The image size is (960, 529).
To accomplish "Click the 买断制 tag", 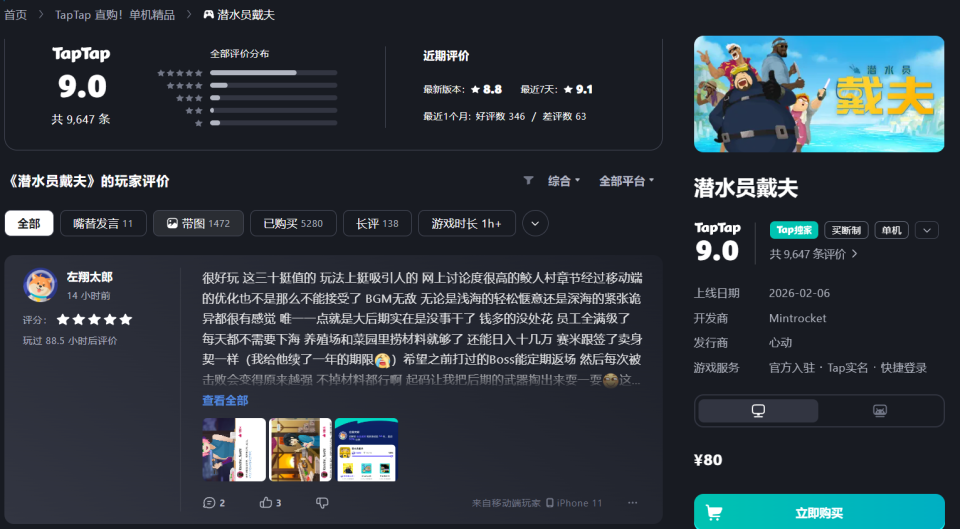I will (846, 230).
